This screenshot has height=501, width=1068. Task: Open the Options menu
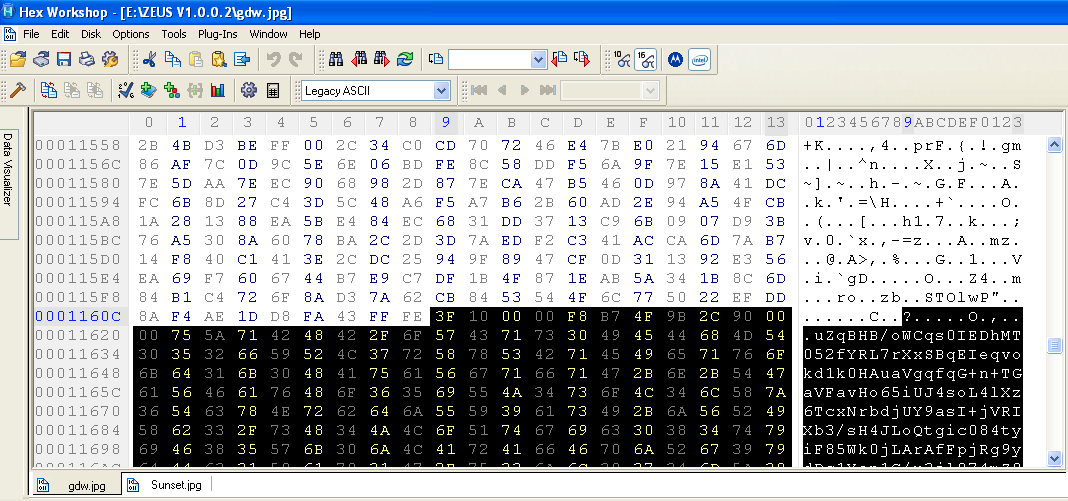[131, 33]
